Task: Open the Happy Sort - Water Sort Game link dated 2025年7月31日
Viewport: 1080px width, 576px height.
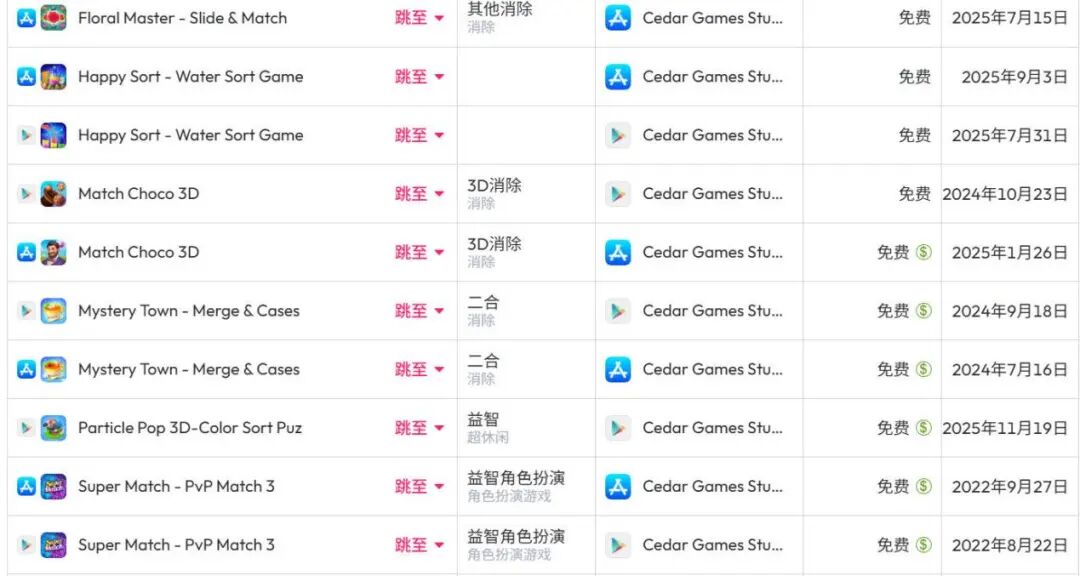Action: [x=191, y=135]
